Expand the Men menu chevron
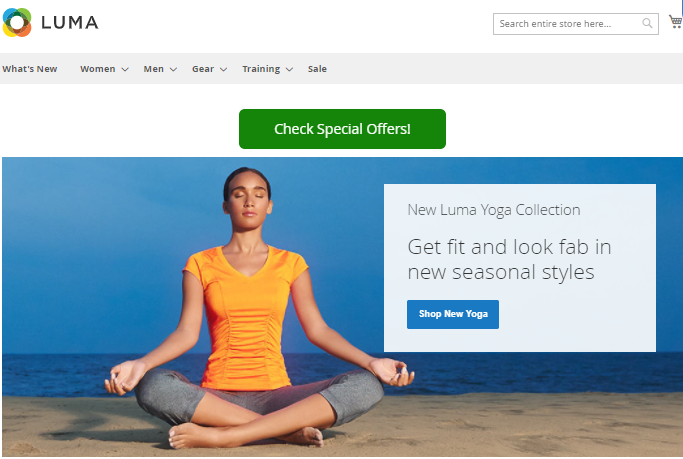 pyautogui.click(x=173, y=69)
